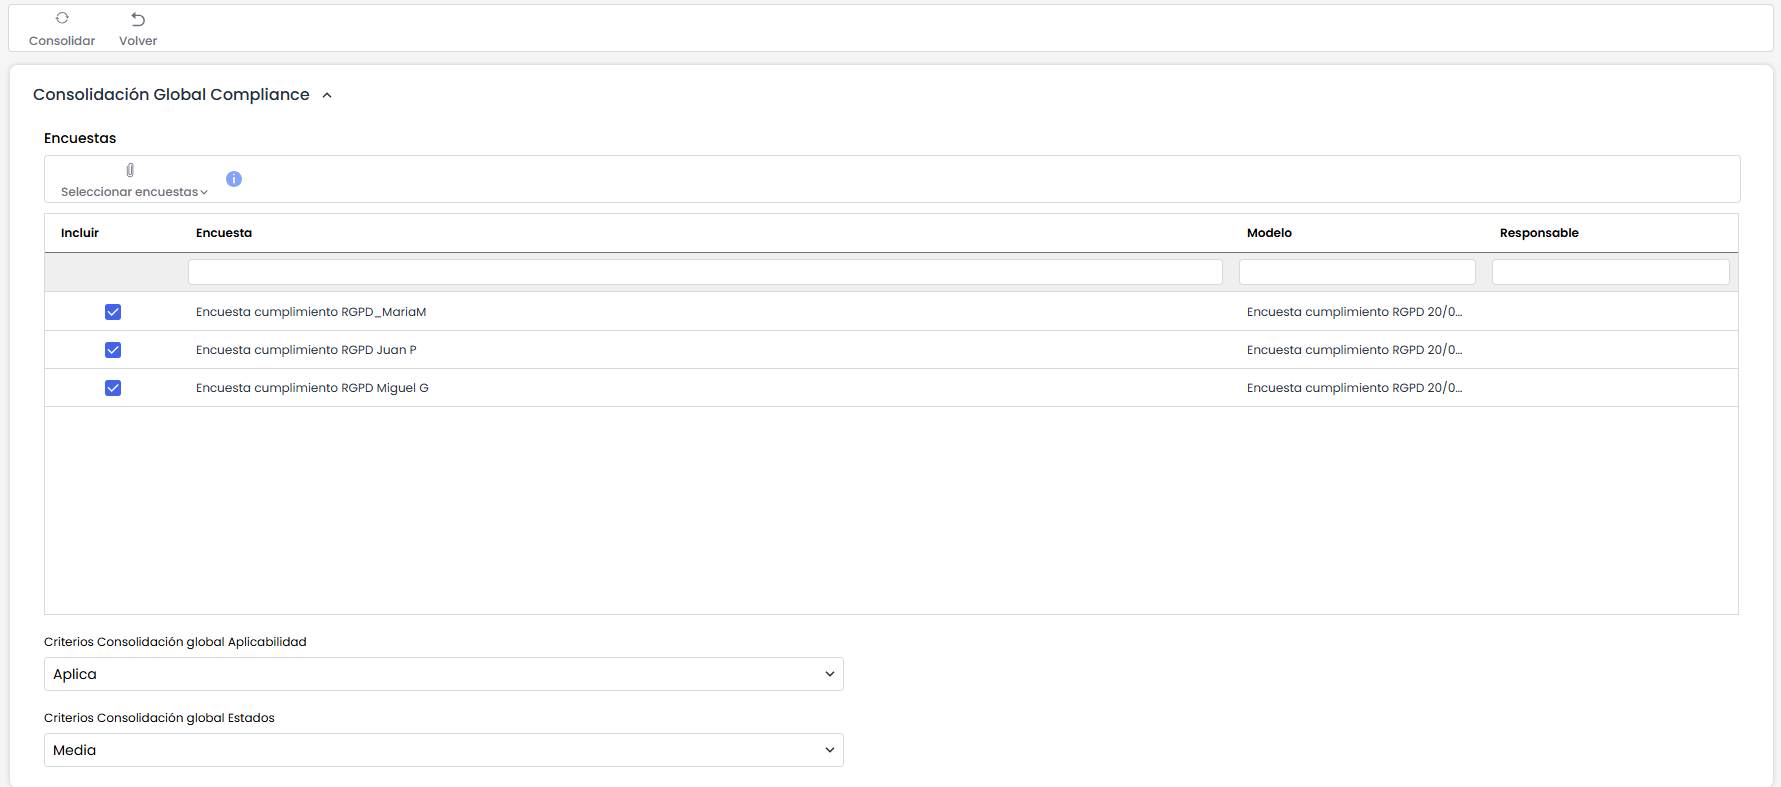Click the Consolidar refresh icon
Image resolution: width=1781 pixels, height=787 pixels.
[x=62, y=19]
